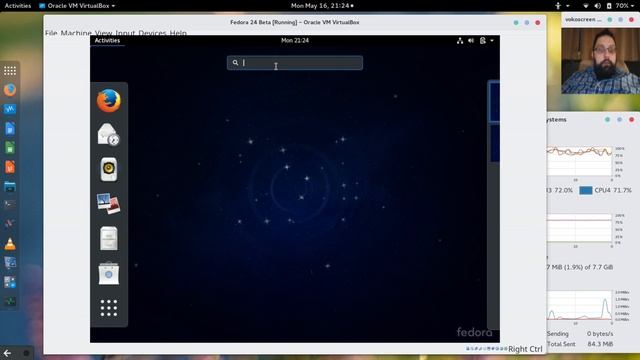This screenshot has width=640, height=360.
Task: Launch Firefox from the Fedora dash
Action: point(109,100)
